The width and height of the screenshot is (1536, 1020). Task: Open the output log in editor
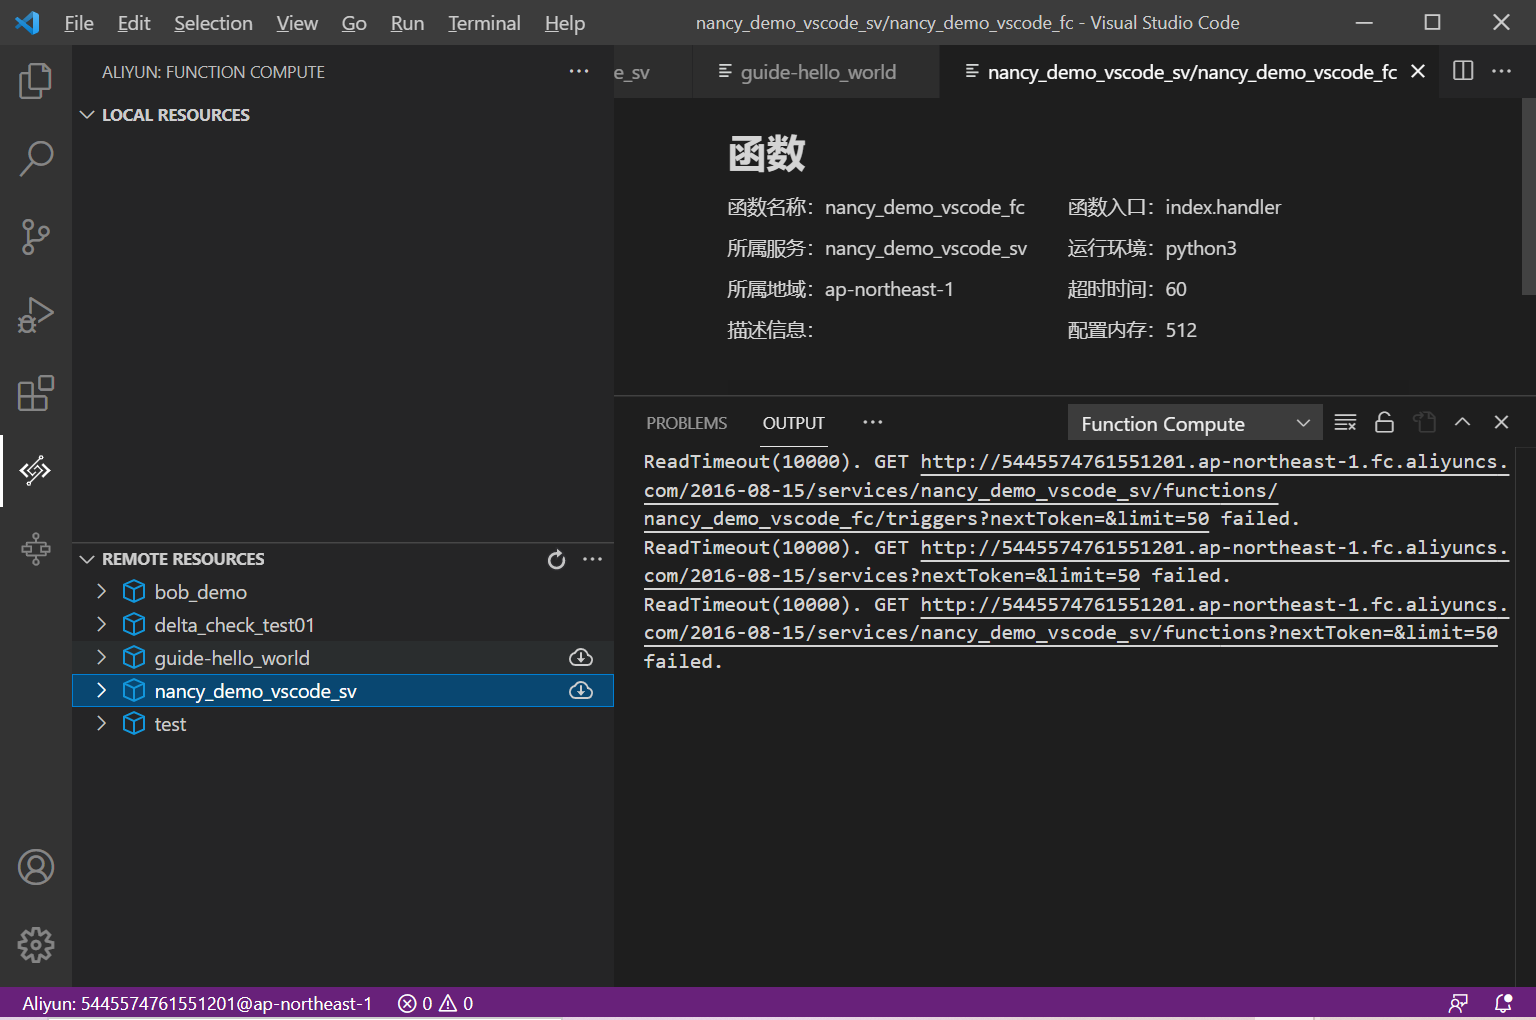point(1424,423)
